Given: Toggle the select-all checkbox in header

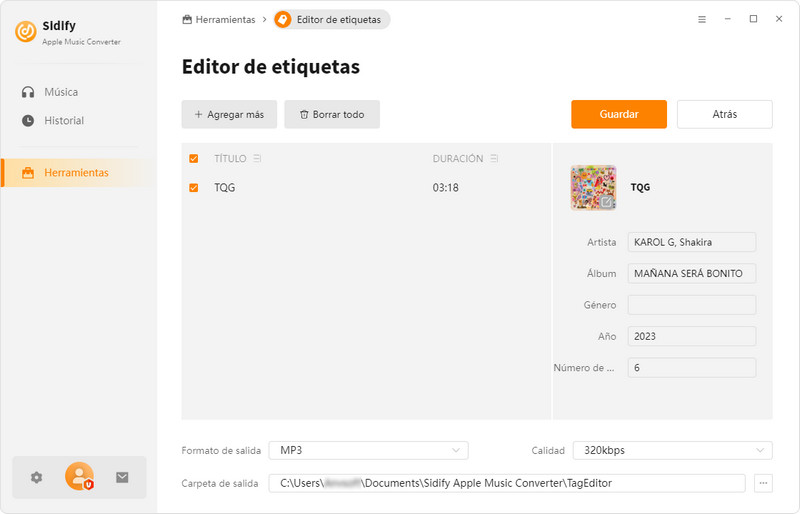Looking at the screenshot, I should pos(193,158).
